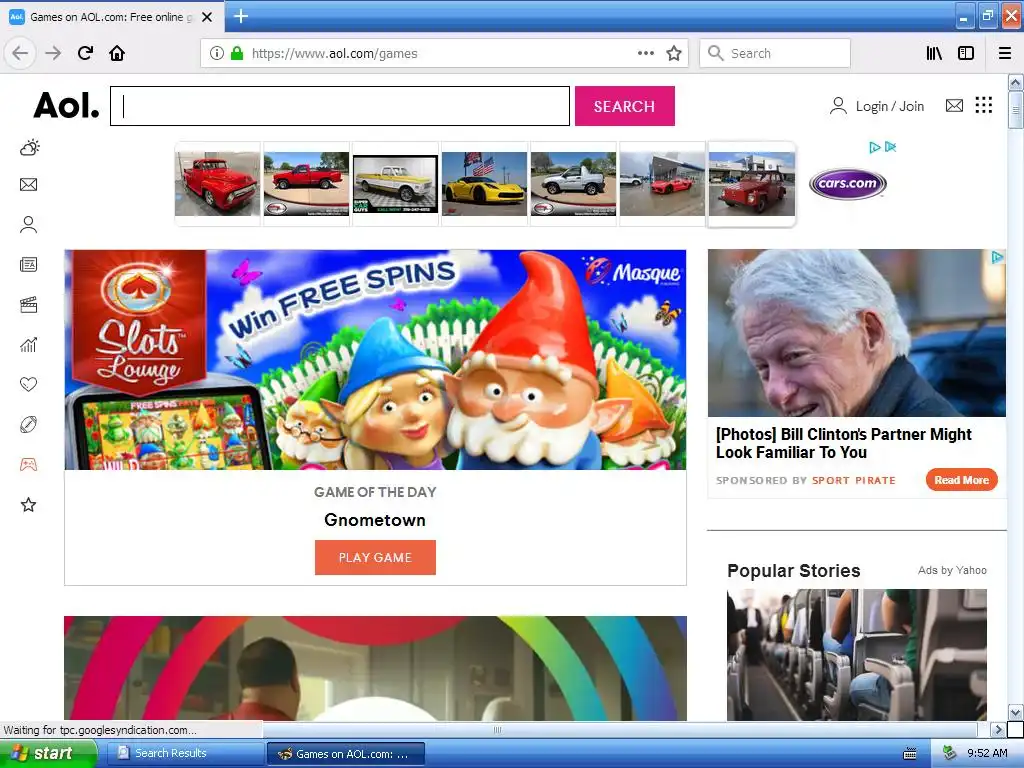Screen dimensions: 1024x768
Task: Click the browser Search field
Action: 775,53
